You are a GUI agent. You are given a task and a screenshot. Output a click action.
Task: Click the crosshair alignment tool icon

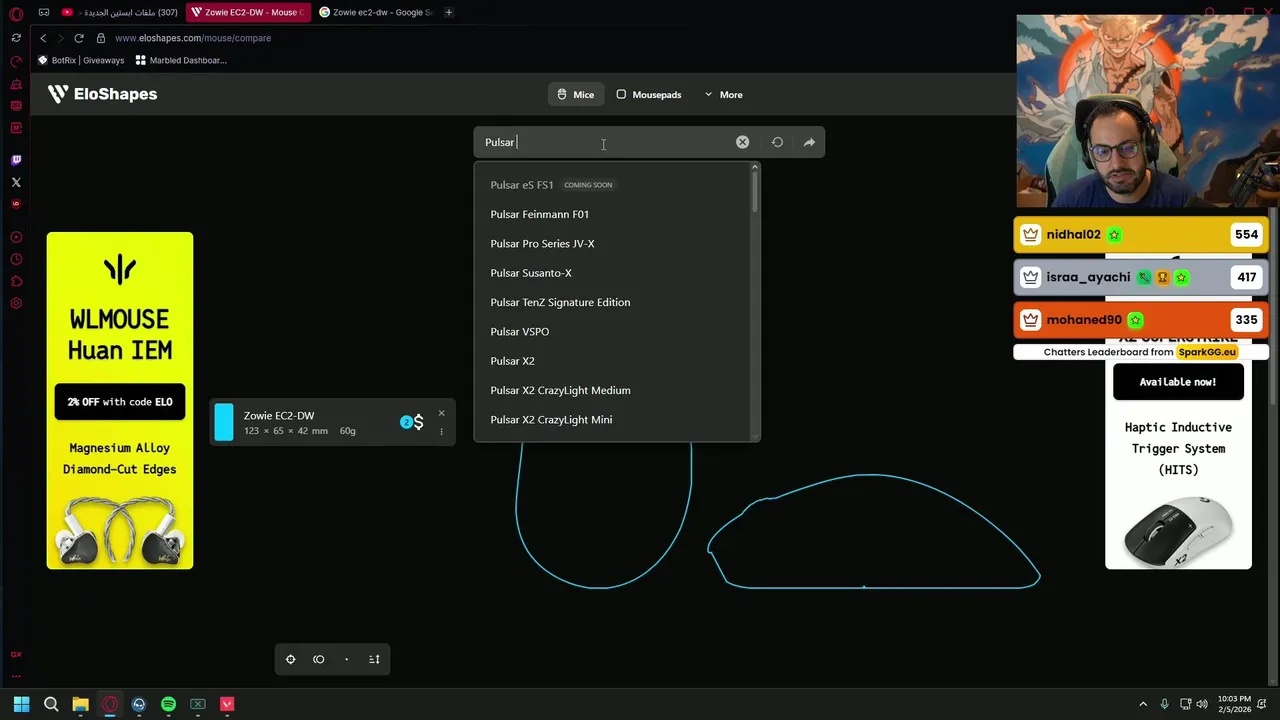tap(290, 659)
